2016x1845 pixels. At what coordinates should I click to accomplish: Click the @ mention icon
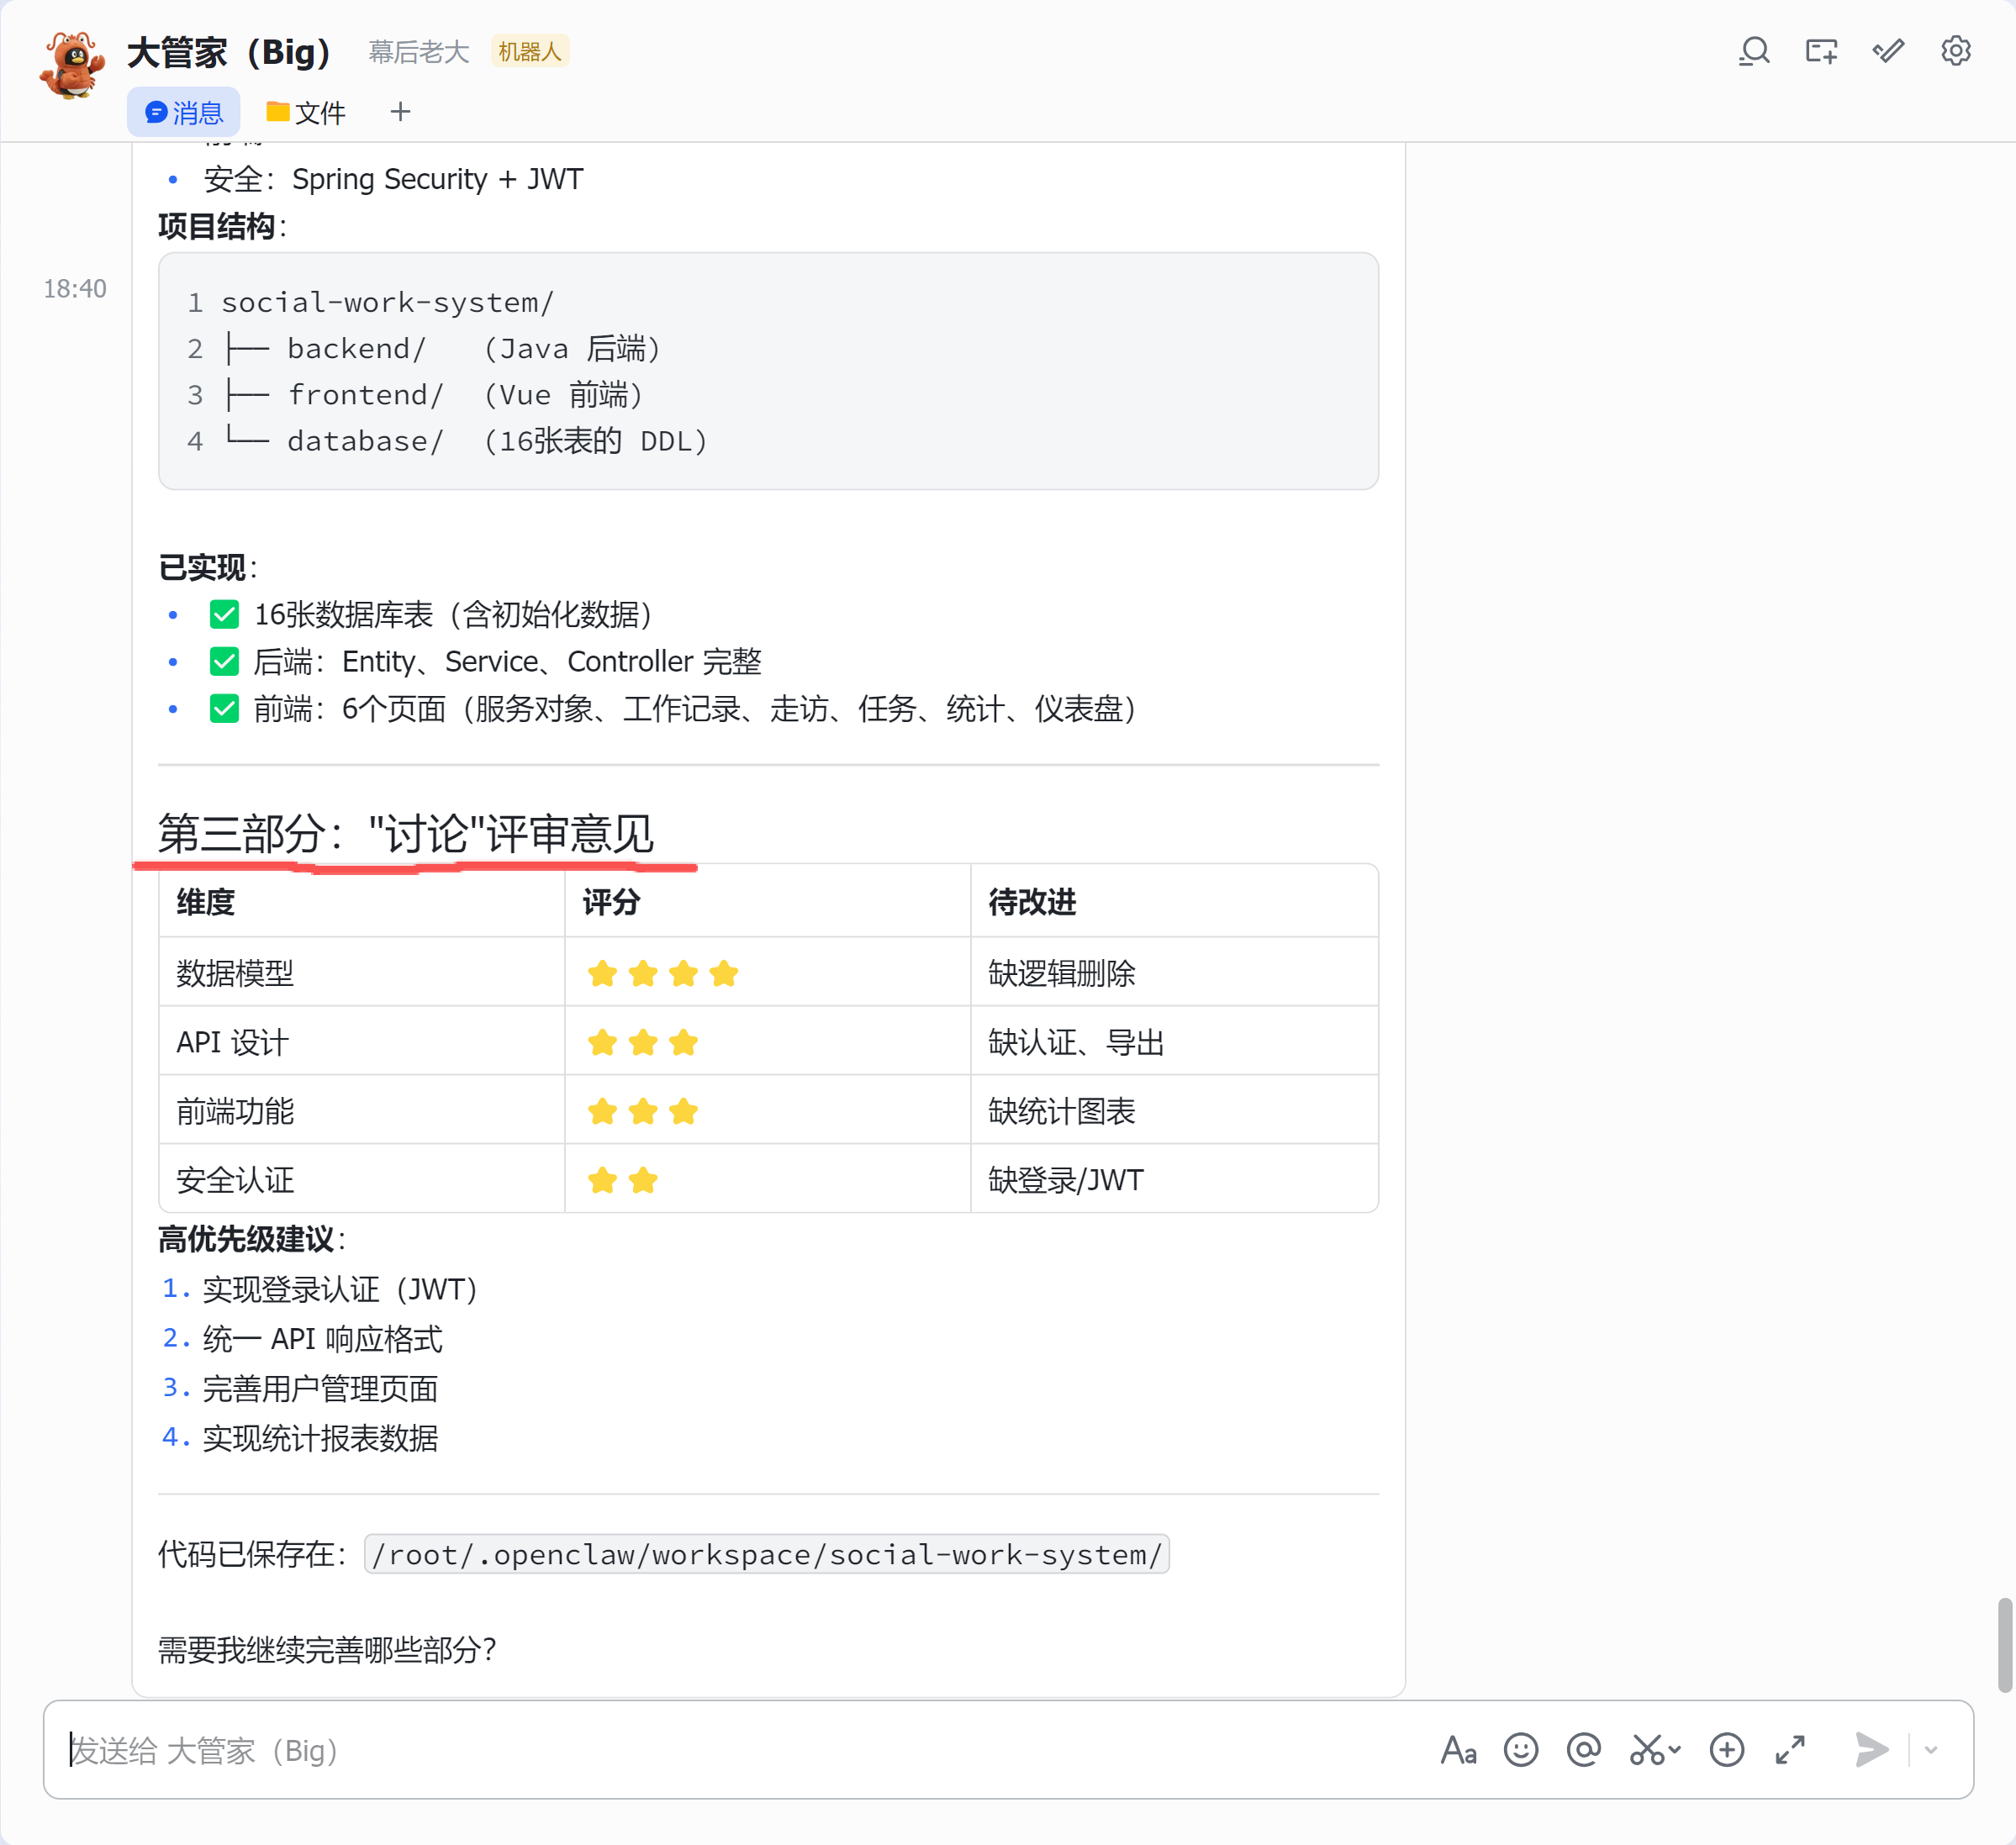1584,1750
